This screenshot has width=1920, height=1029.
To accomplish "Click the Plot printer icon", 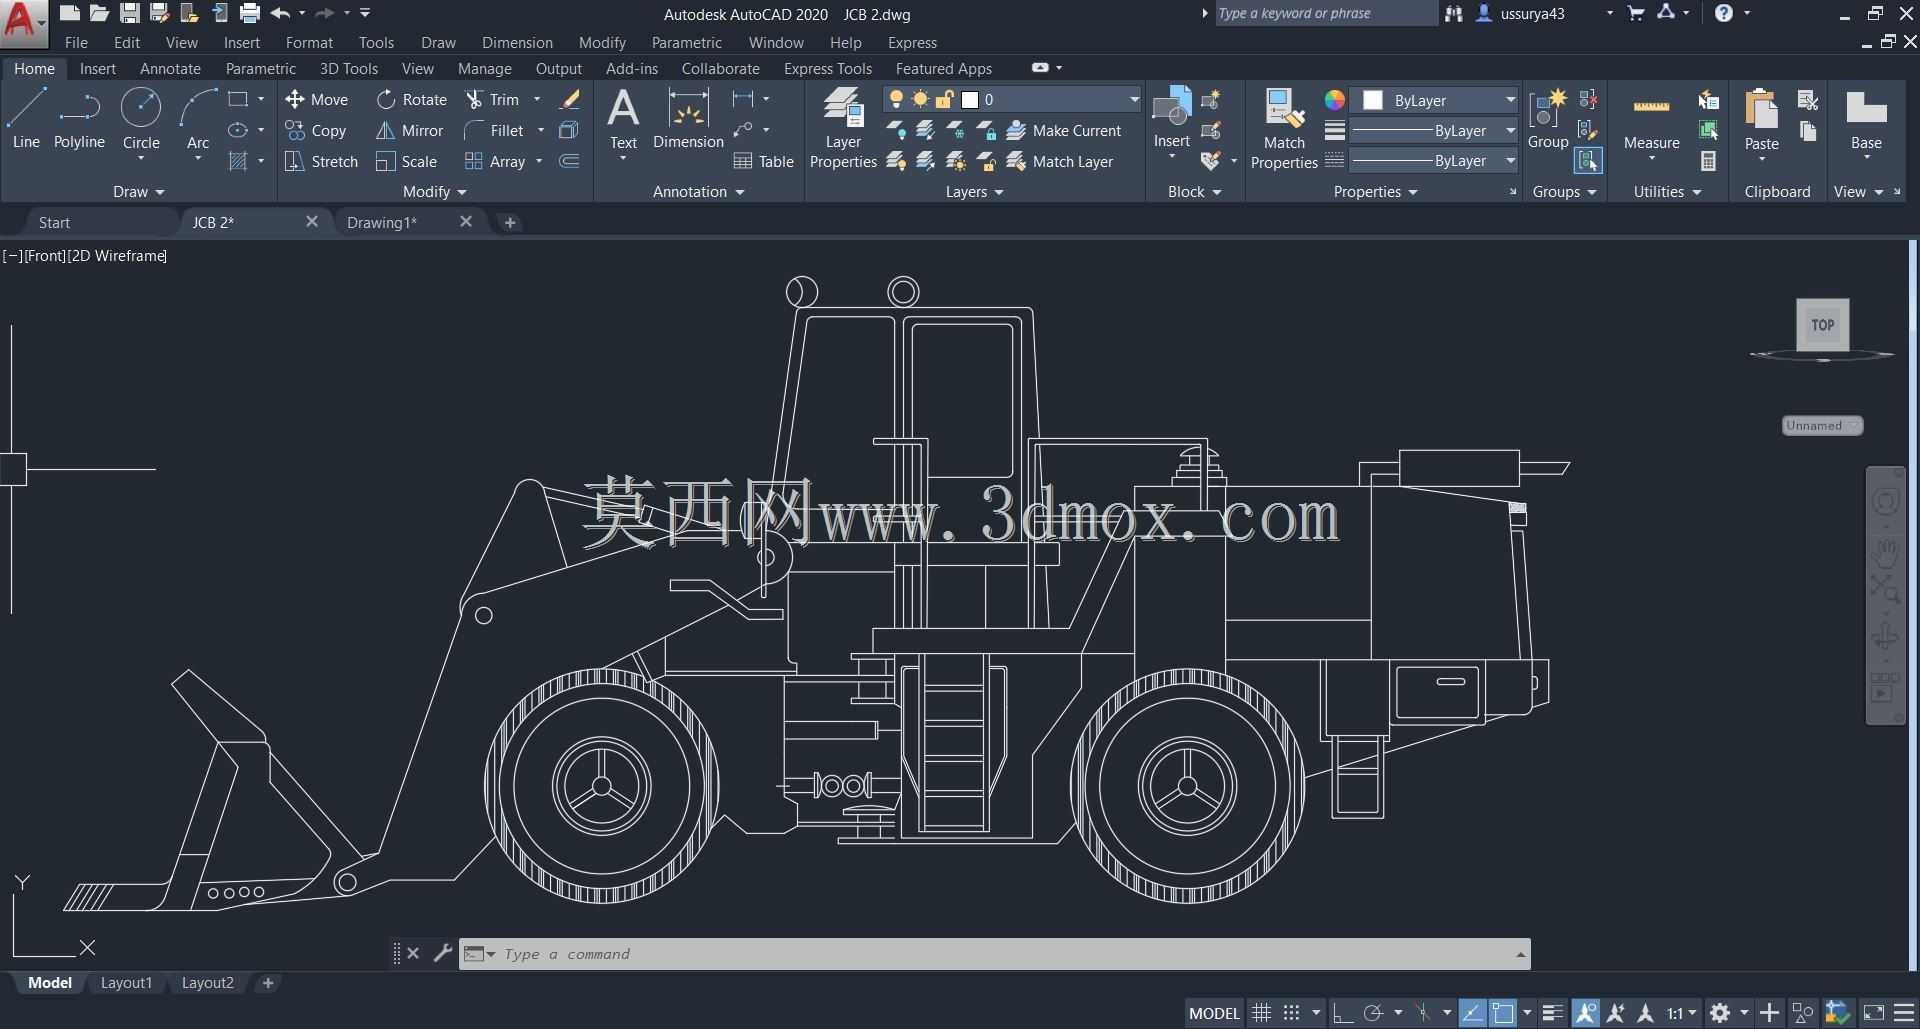I will pyautogui.click(x=250, y=13).
